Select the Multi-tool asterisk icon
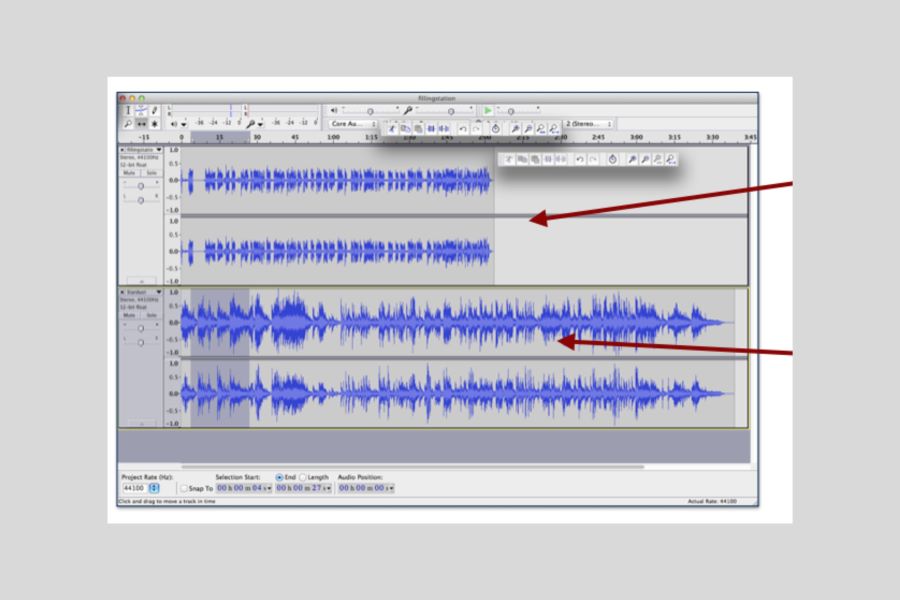This screenshot has height=600, width=900. [154, 123]
